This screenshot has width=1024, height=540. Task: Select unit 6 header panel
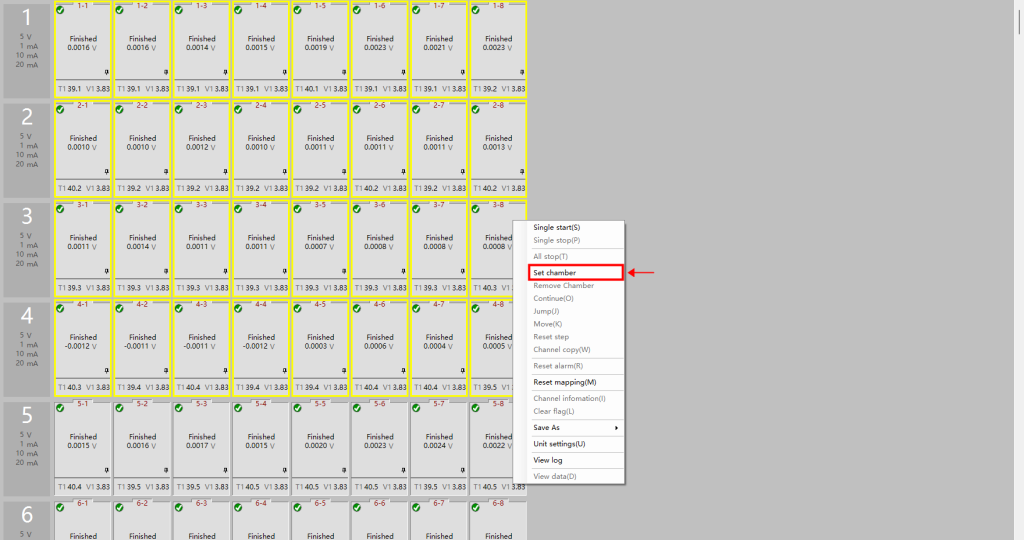(27, 520)
